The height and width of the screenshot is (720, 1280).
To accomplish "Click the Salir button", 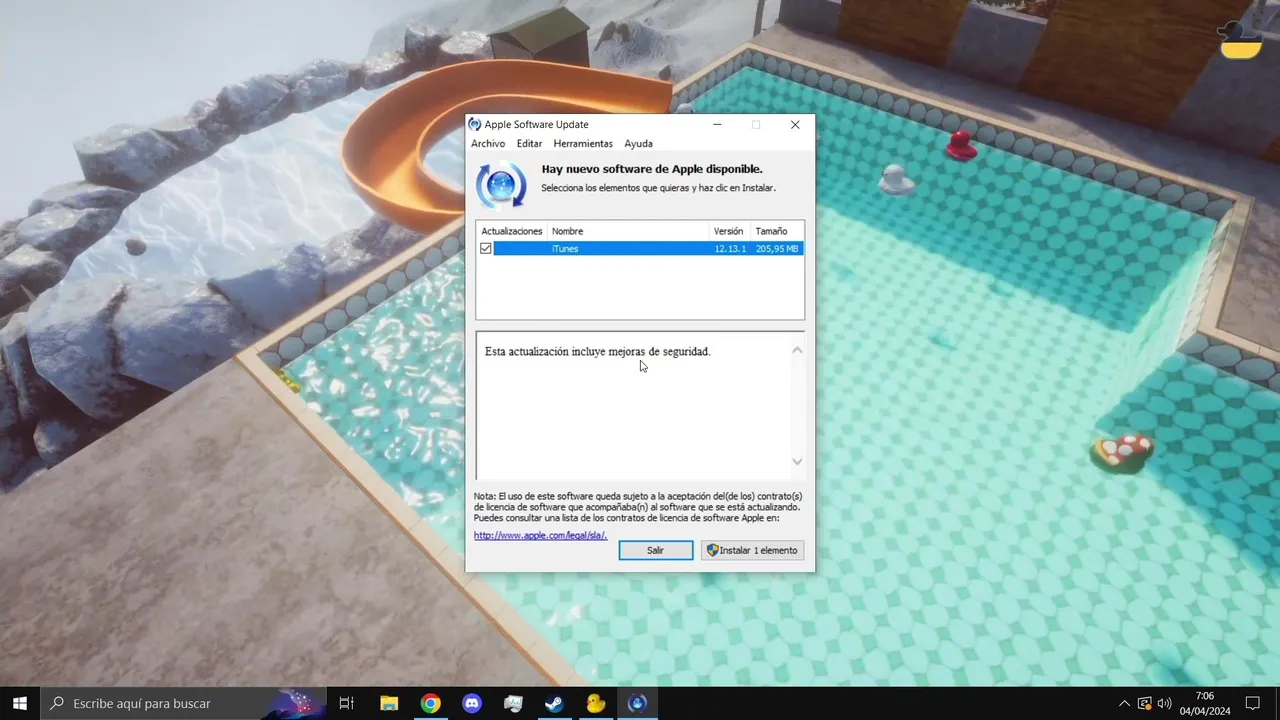I will [x=655, y=550].
